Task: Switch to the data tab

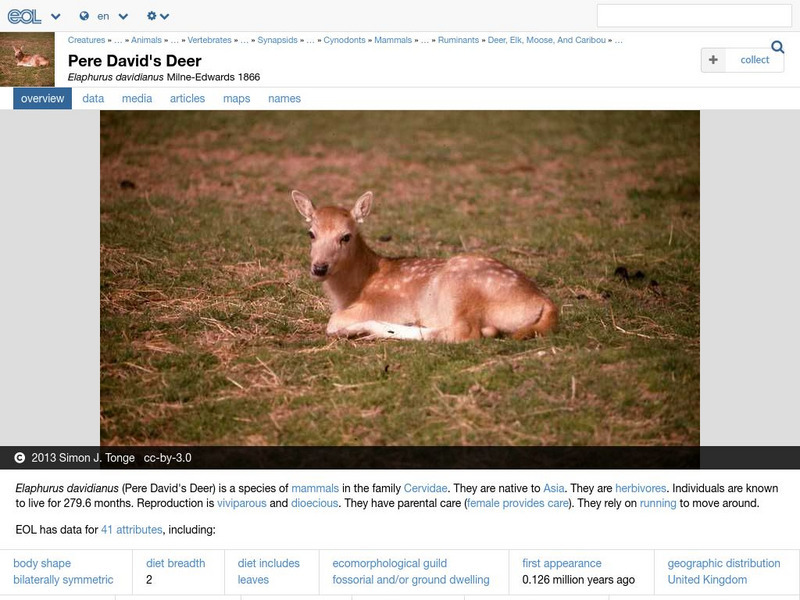Action: pyautogui.click(x=92, y=98)
